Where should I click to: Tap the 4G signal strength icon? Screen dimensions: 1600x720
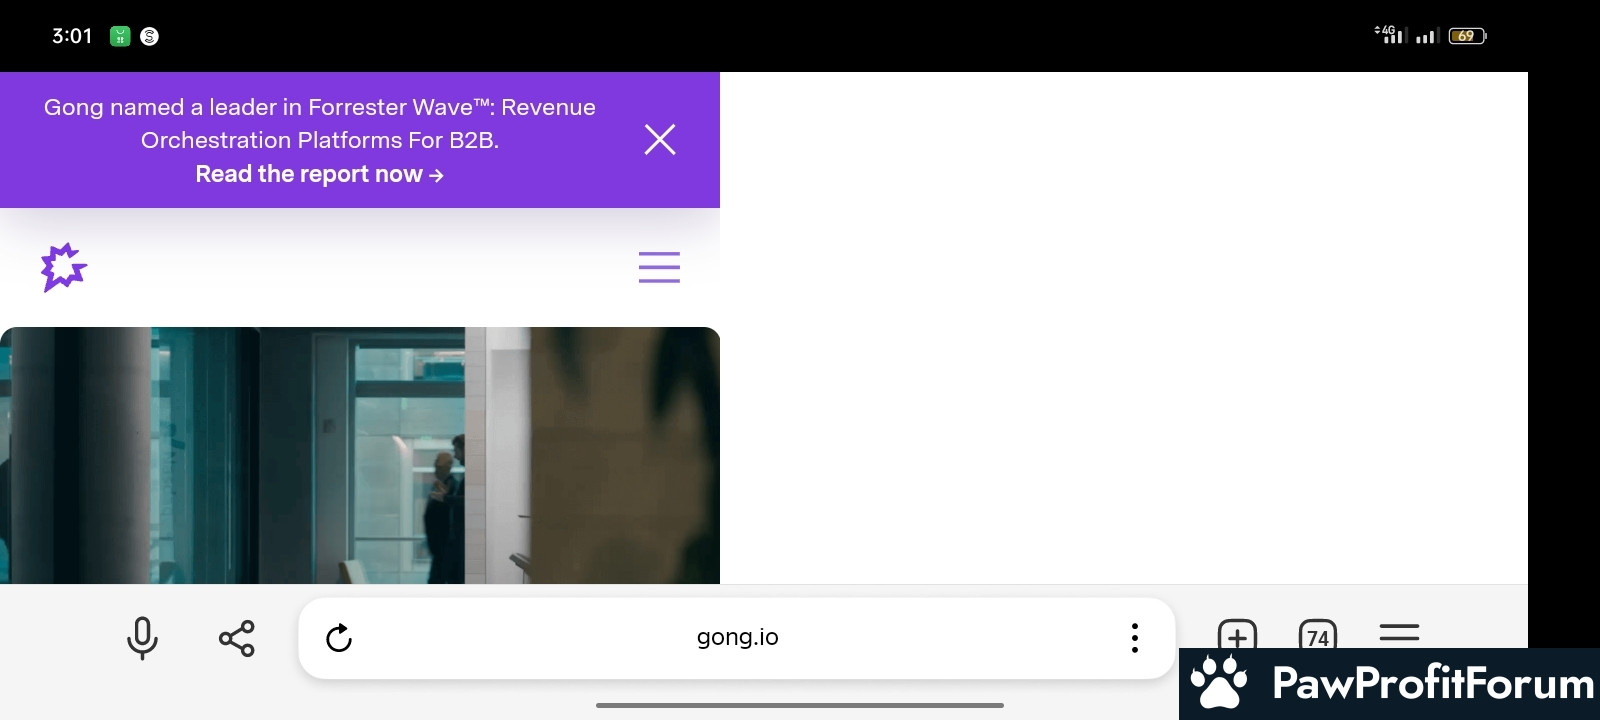pos(1391,35)
